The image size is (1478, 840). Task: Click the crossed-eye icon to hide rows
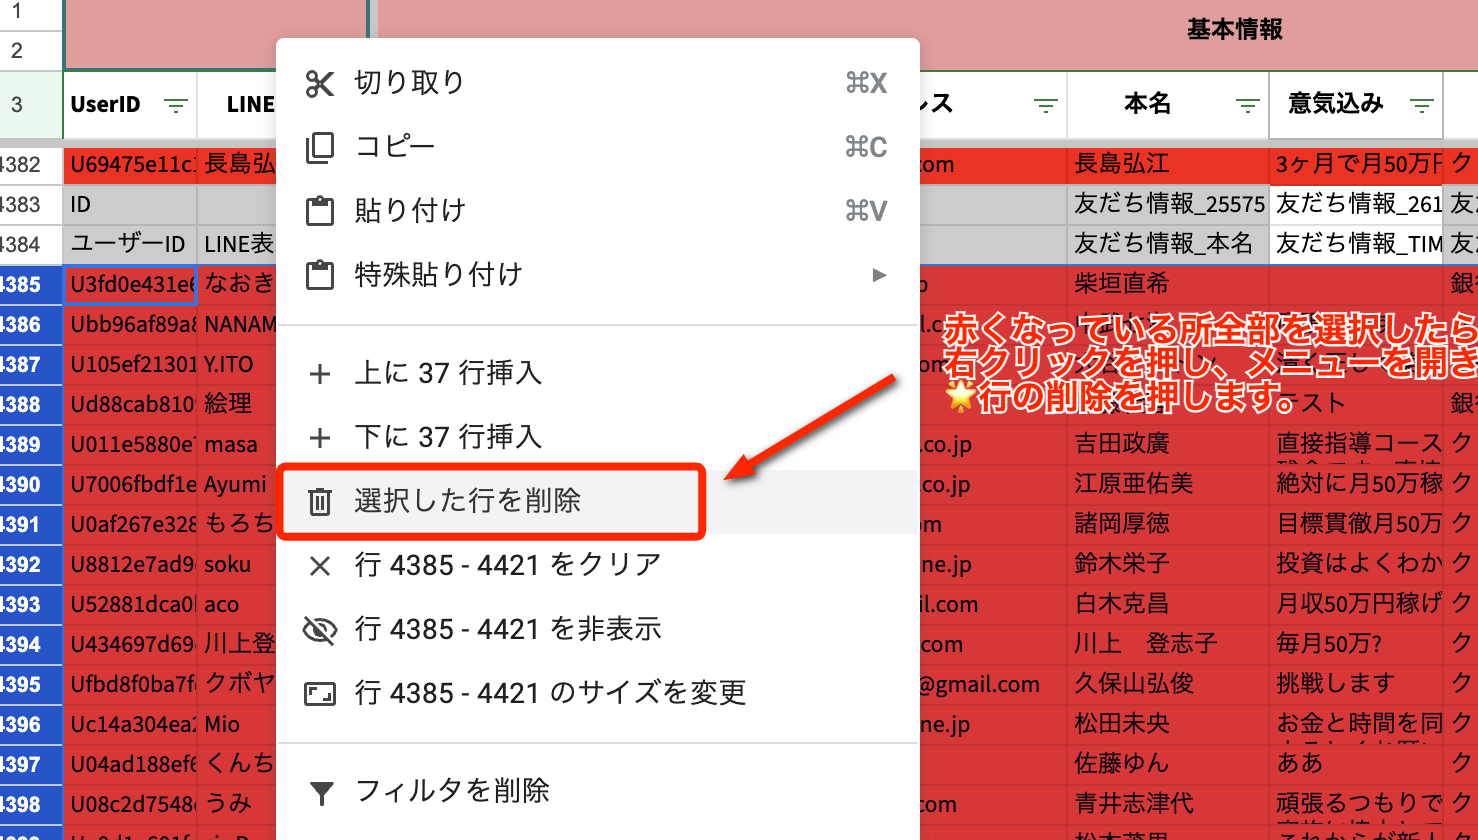click(321, 628)
